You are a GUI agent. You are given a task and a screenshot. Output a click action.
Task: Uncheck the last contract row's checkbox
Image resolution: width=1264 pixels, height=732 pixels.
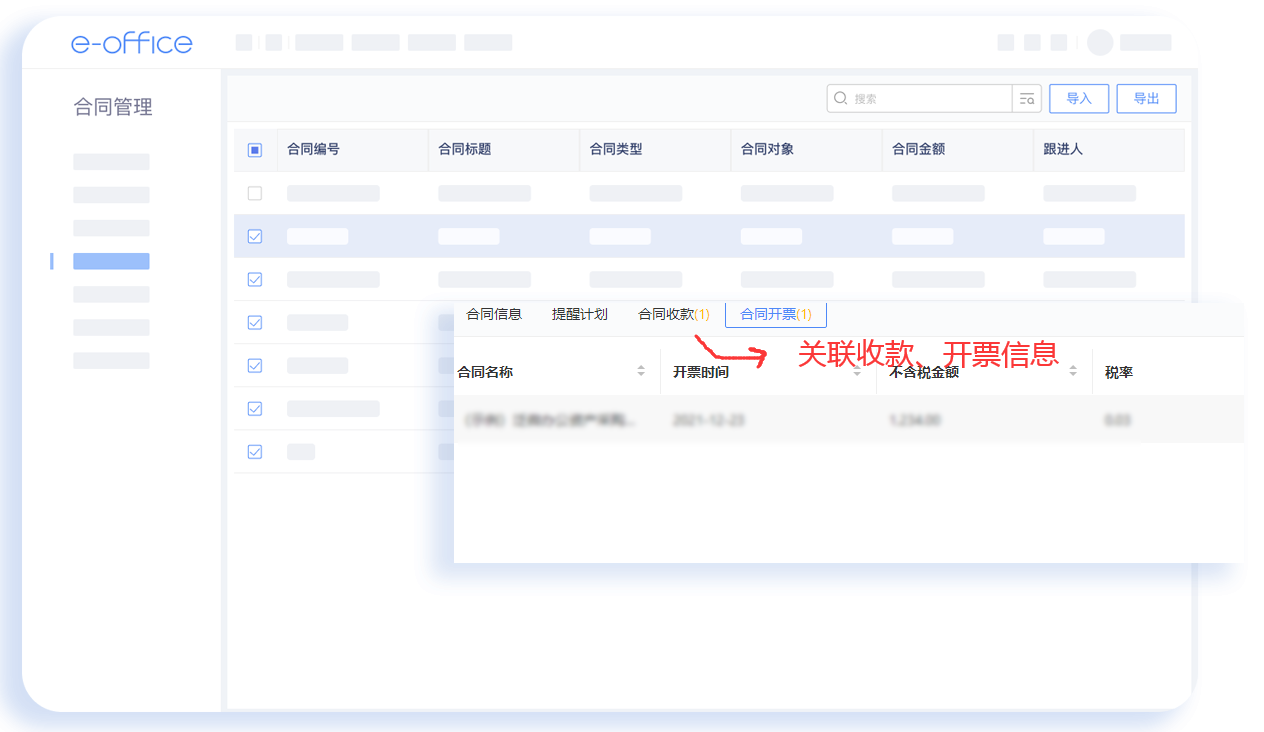[255, 451]
